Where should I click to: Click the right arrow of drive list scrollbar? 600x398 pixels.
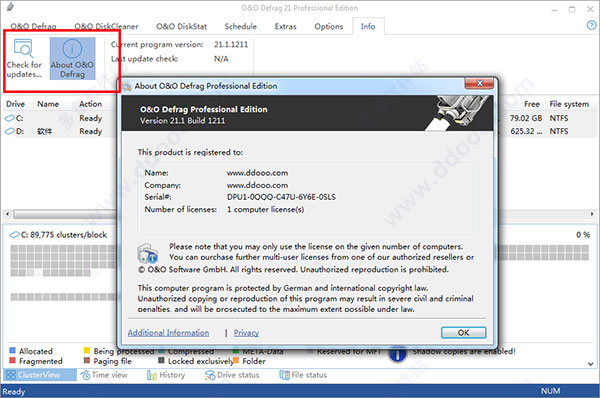592,214
